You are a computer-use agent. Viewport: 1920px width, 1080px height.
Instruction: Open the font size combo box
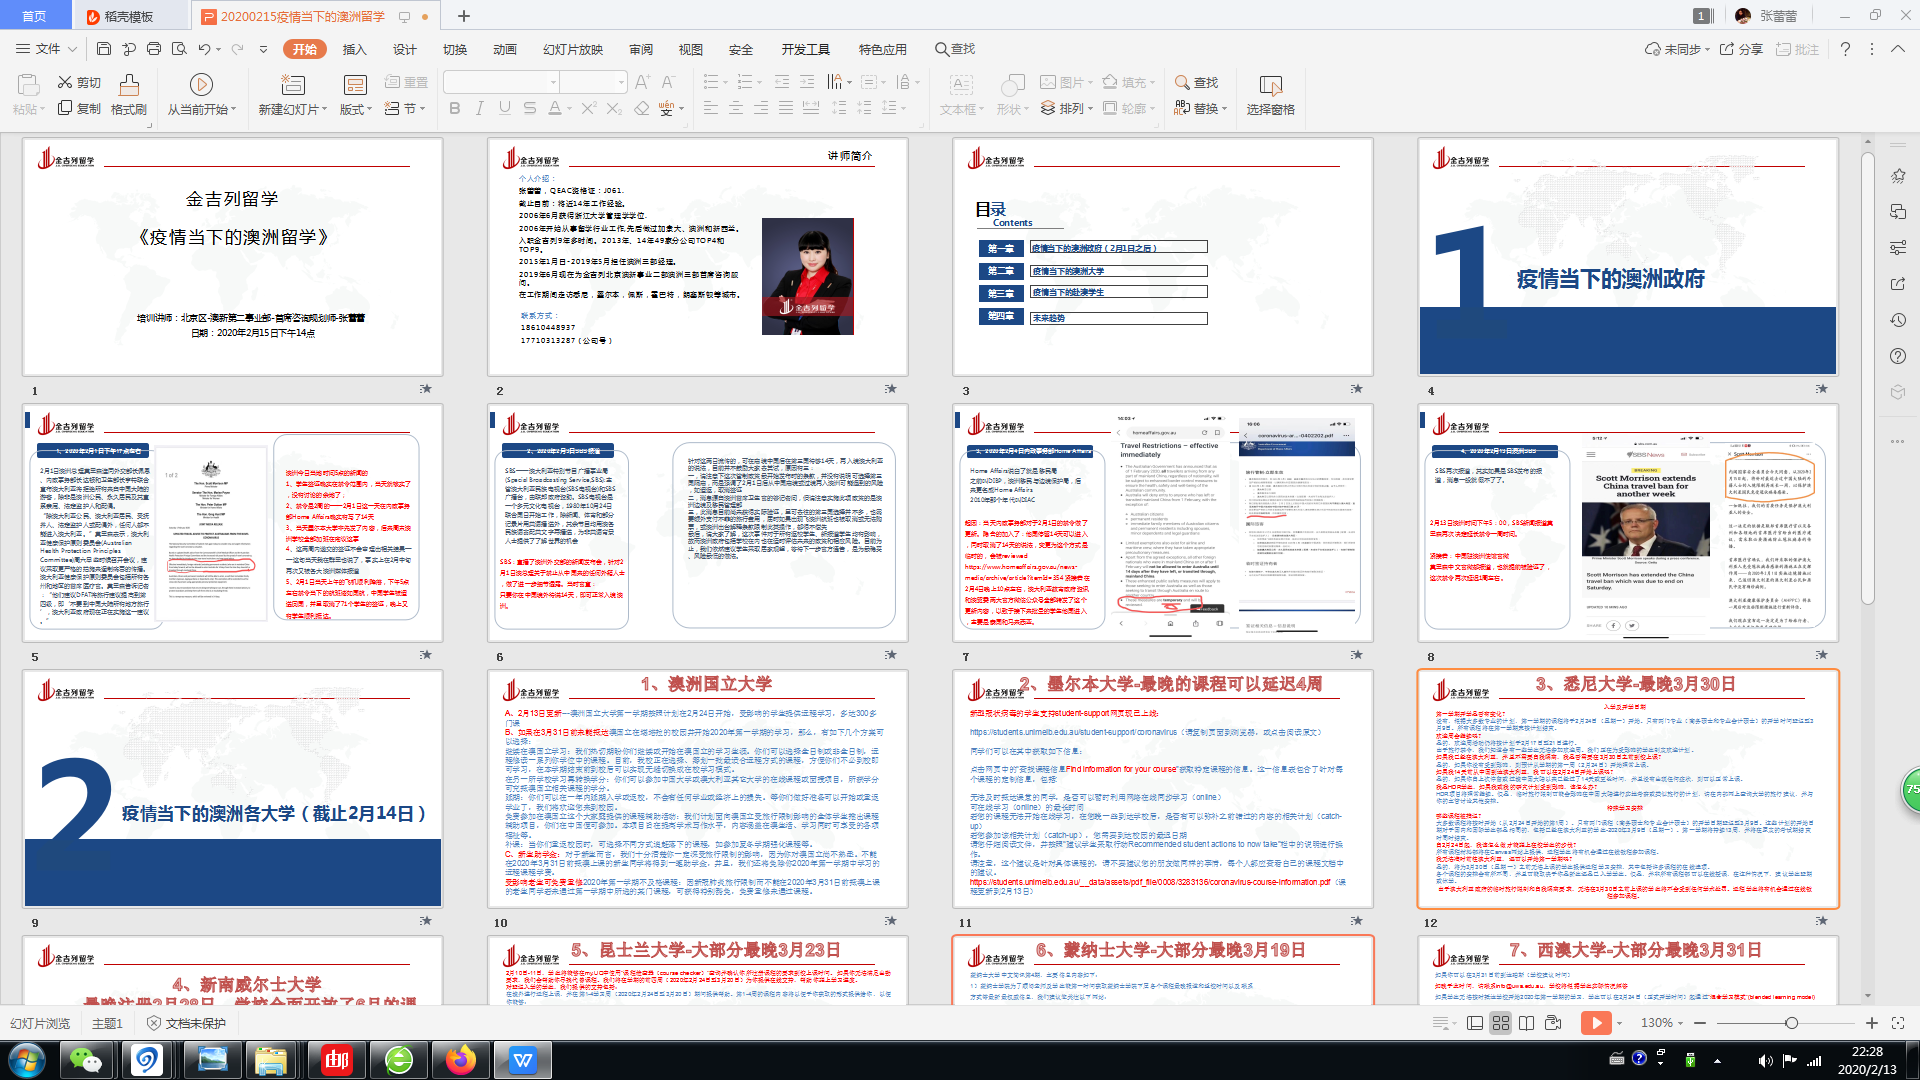pos(594,82)
